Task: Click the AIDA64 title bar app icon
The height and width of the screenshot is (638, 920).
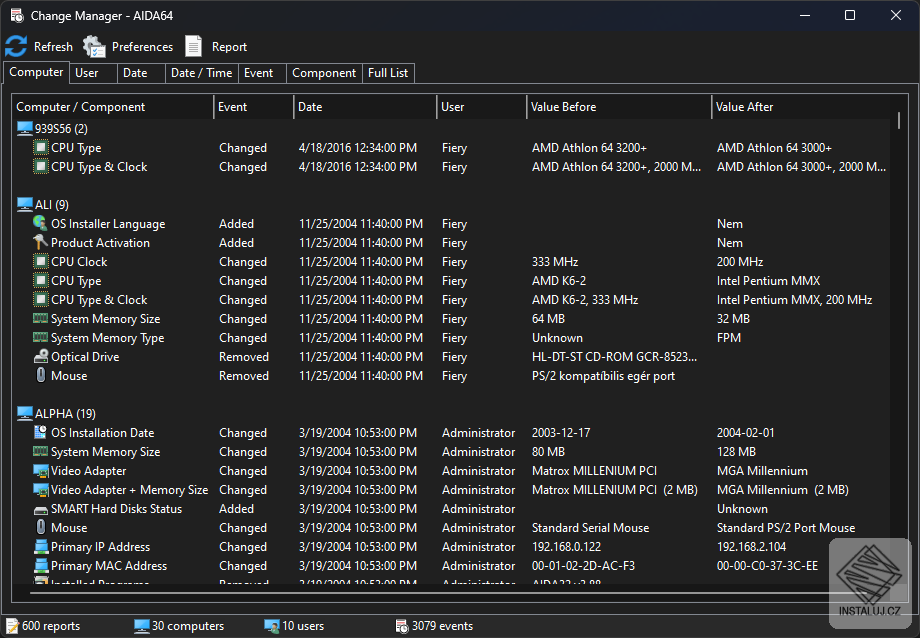Action: click(17, 15)
